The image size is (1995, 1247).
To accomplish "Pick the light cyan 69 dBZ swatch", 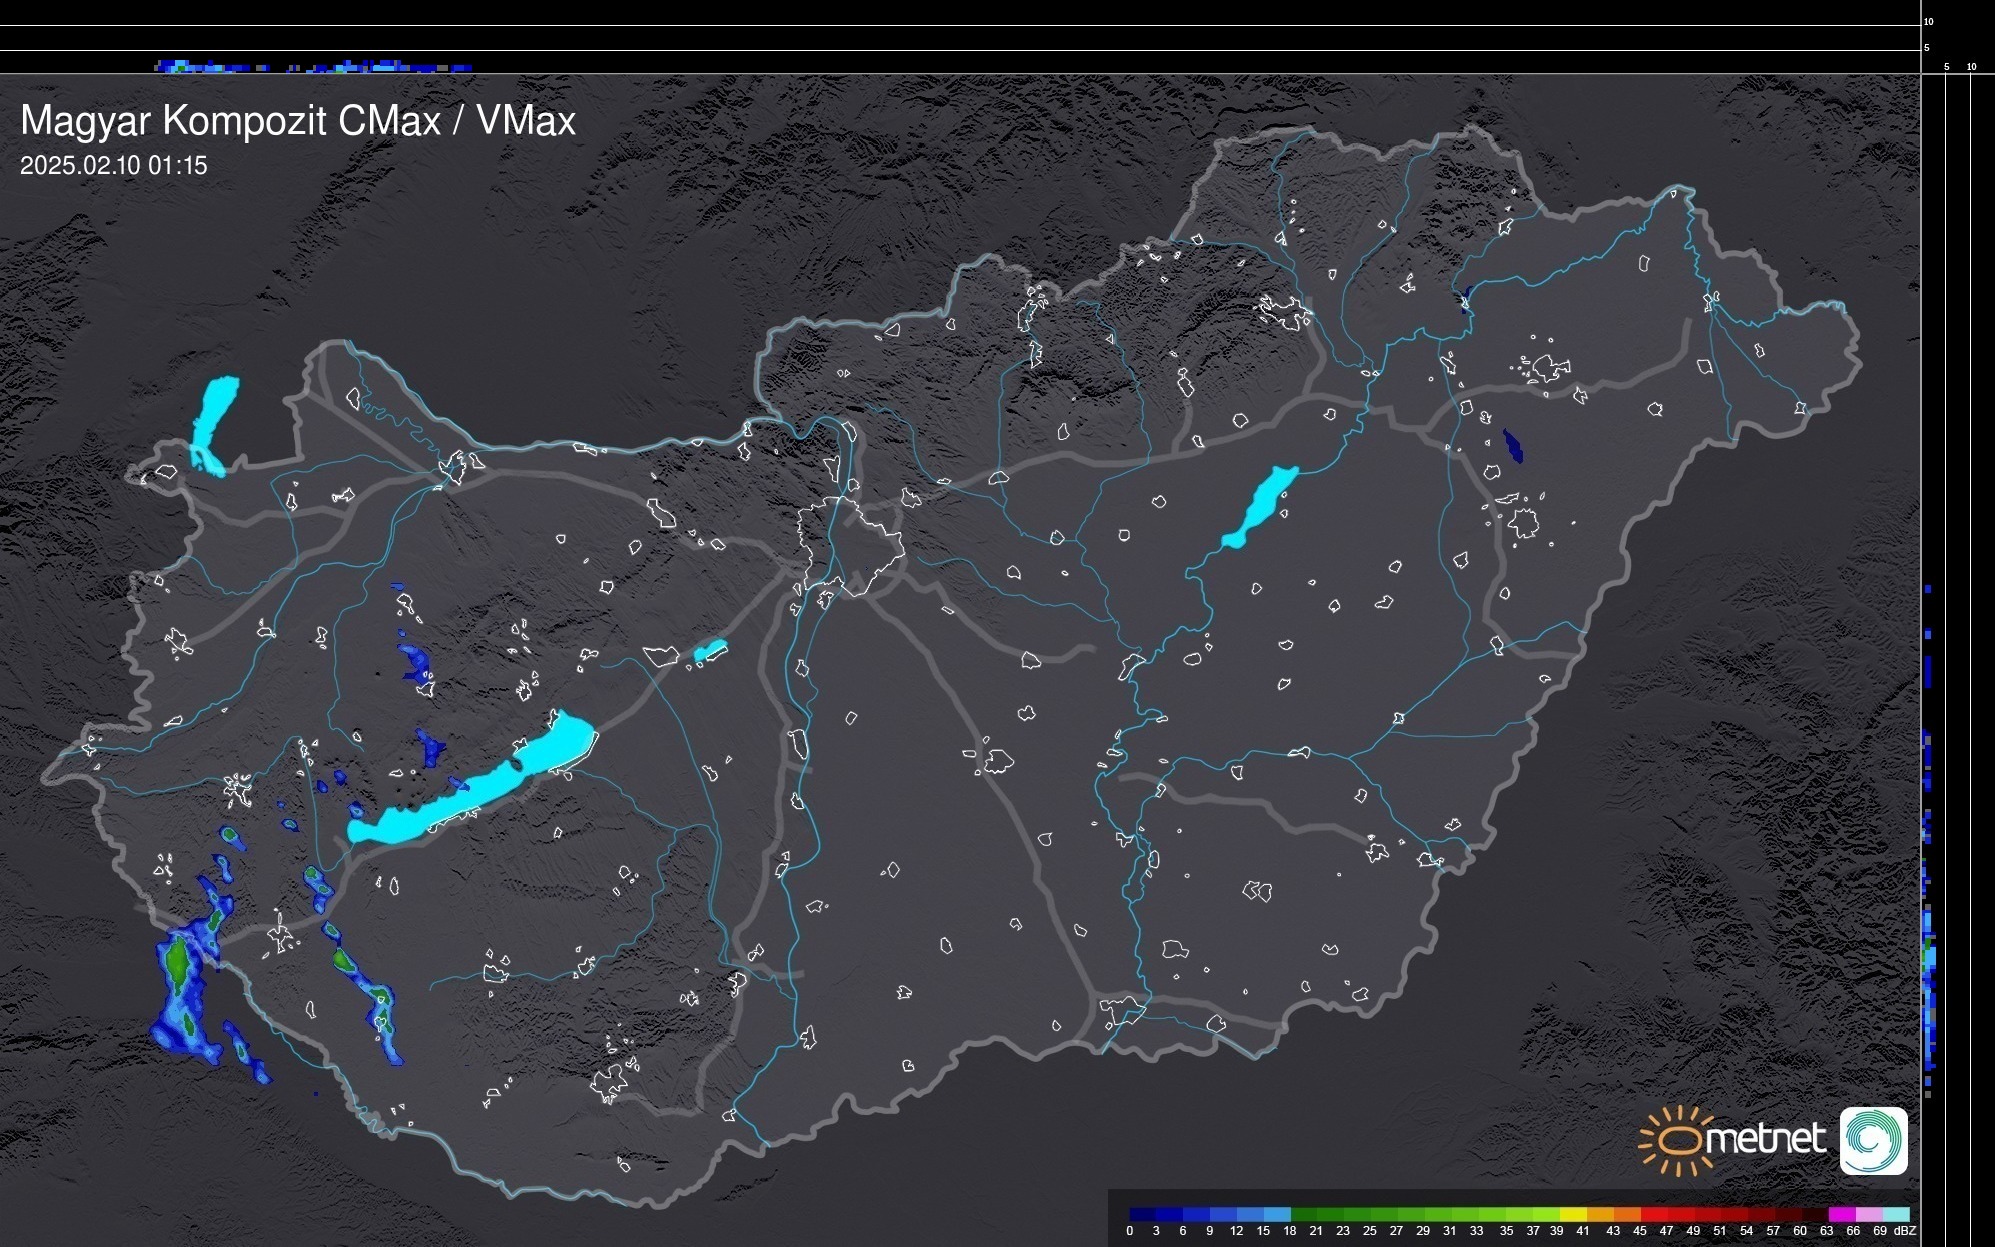I will (1895, 1214).
